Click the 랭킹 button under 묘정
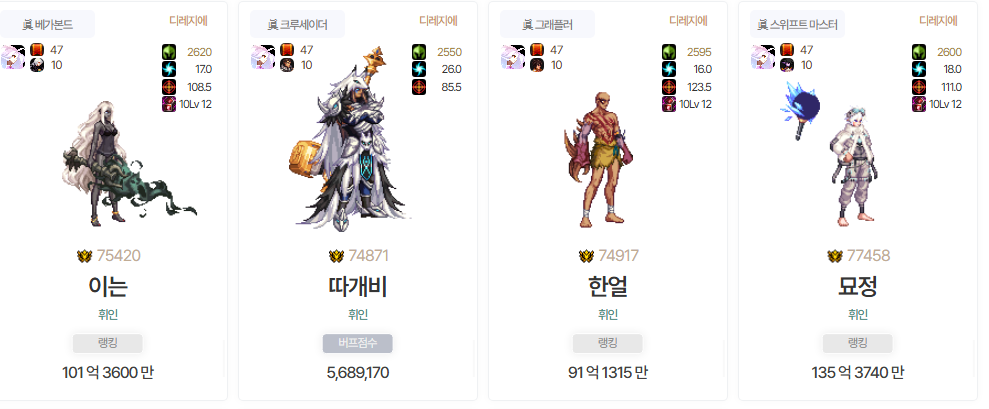This screenshot has width=989, height=409. pyautogui.click(x=858, y=344)
